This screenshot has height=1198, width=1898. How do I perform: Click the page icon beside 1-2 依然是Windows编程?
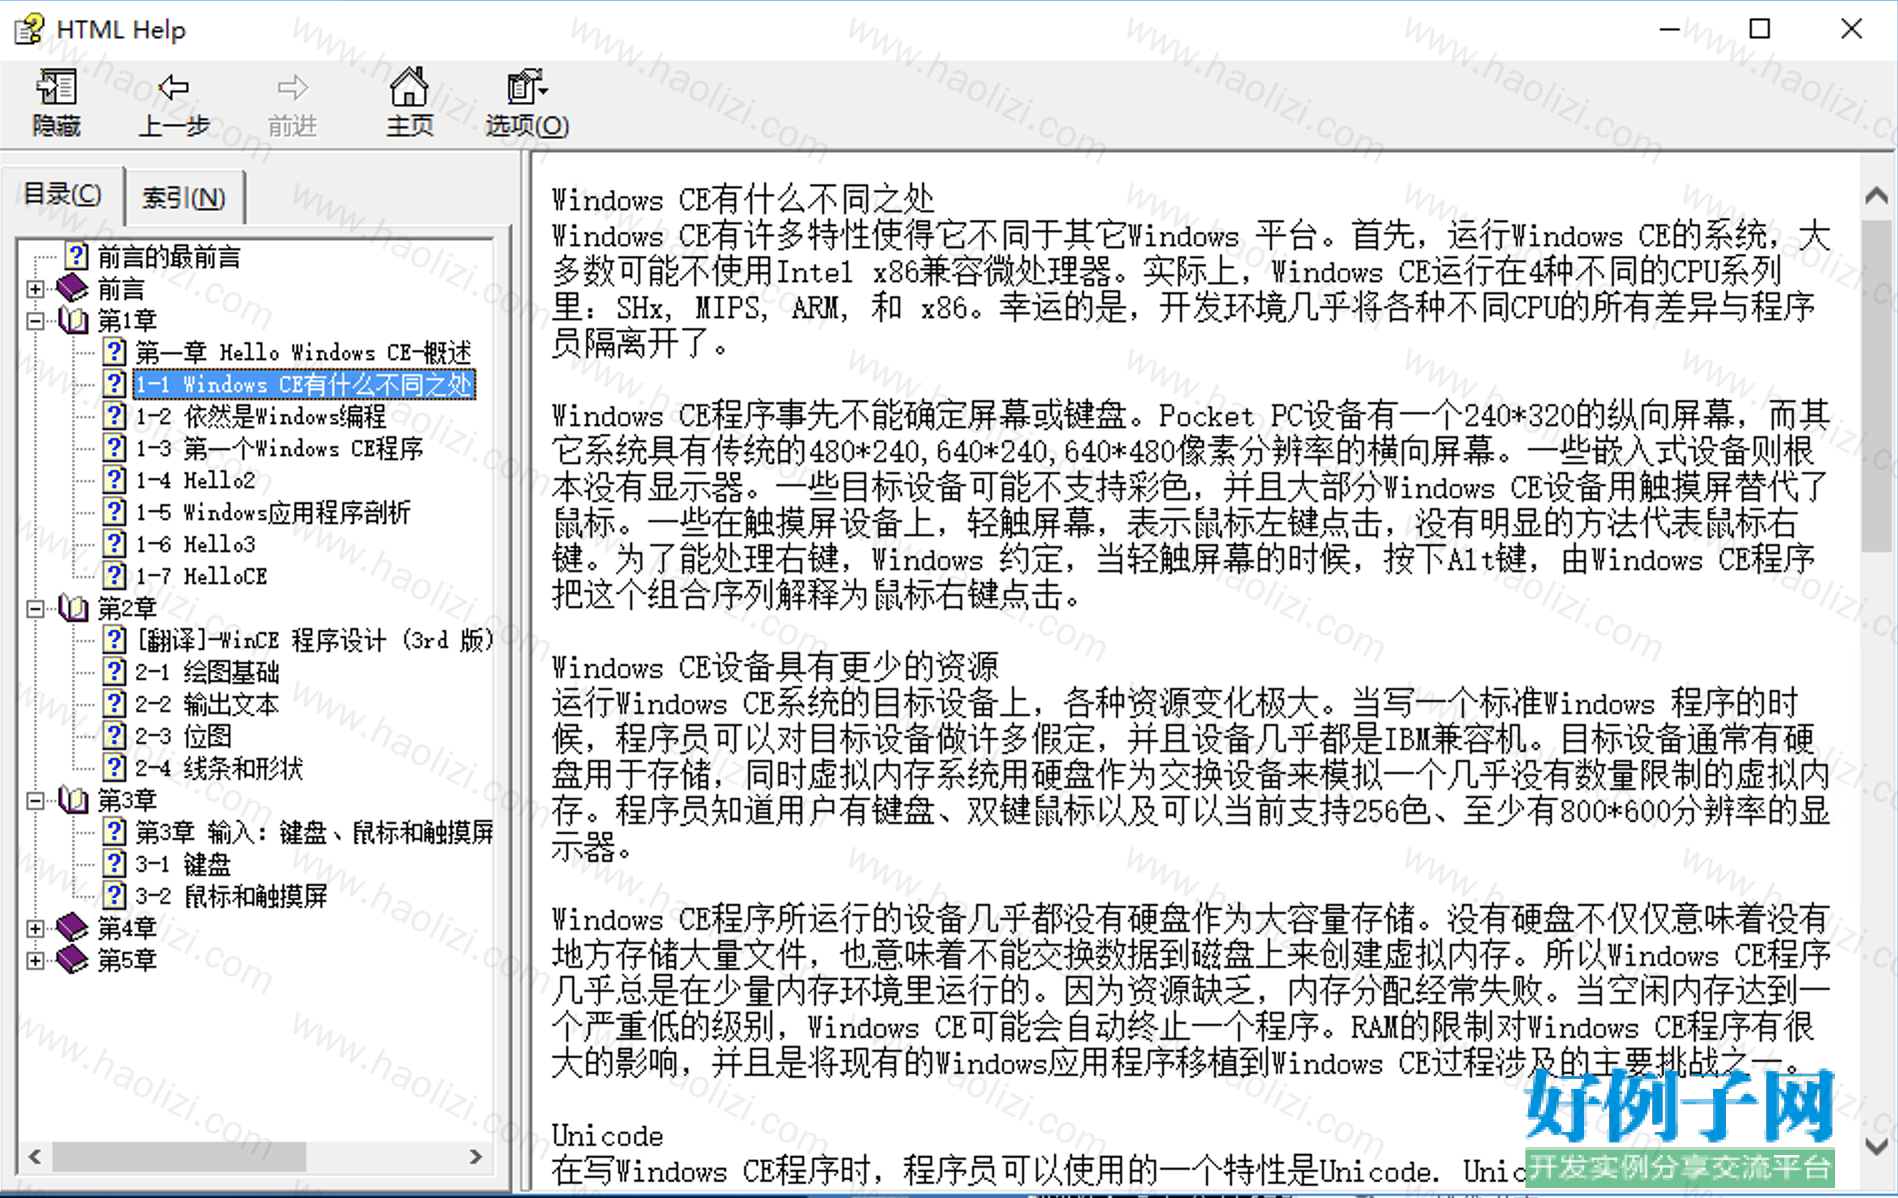115,416
